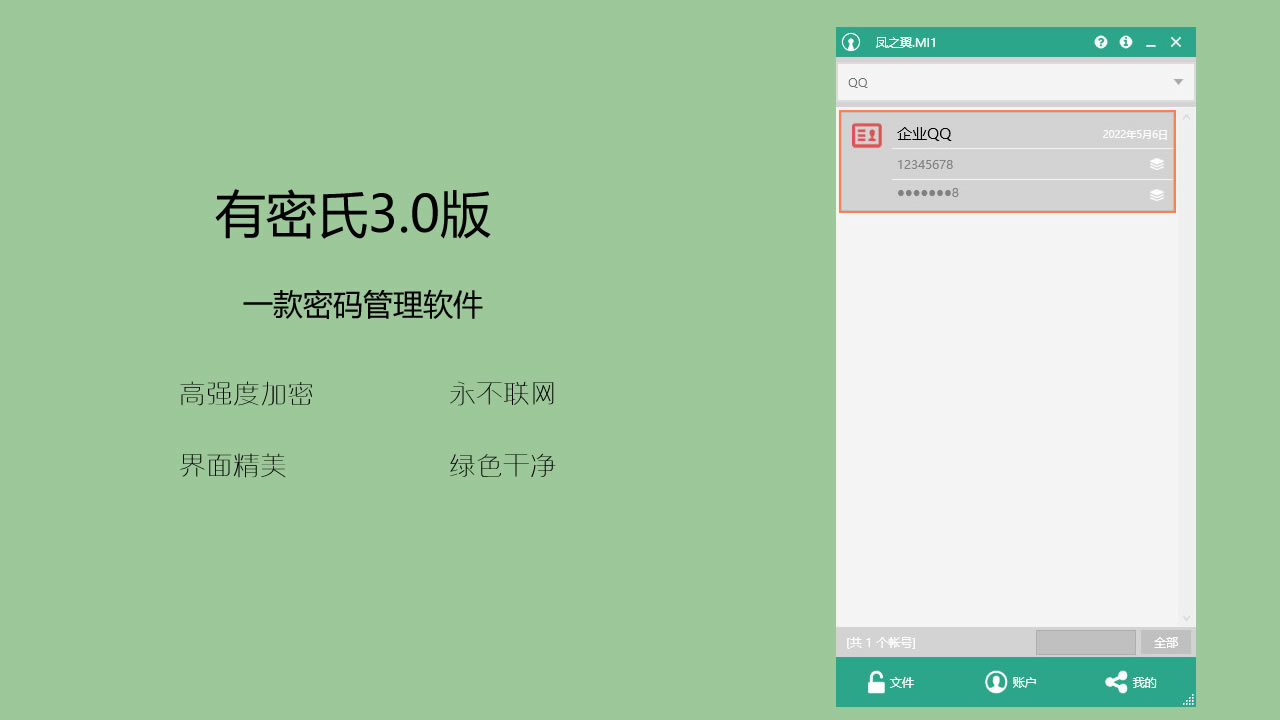Click the scrollbar up arrow
This screenshot has height=720, width=1280.
click(1186, 114)
